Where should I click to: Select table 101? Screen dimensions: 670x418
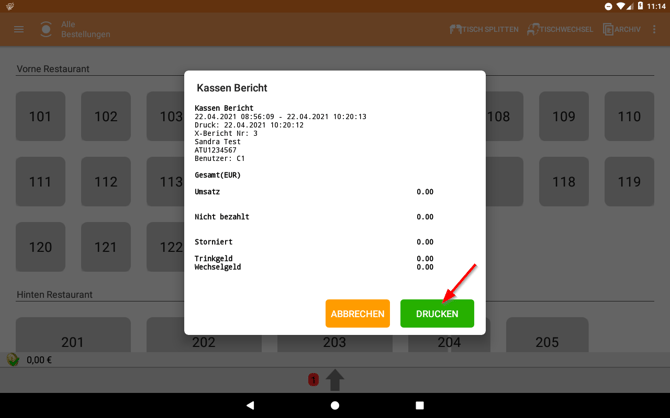pos(41,116)
